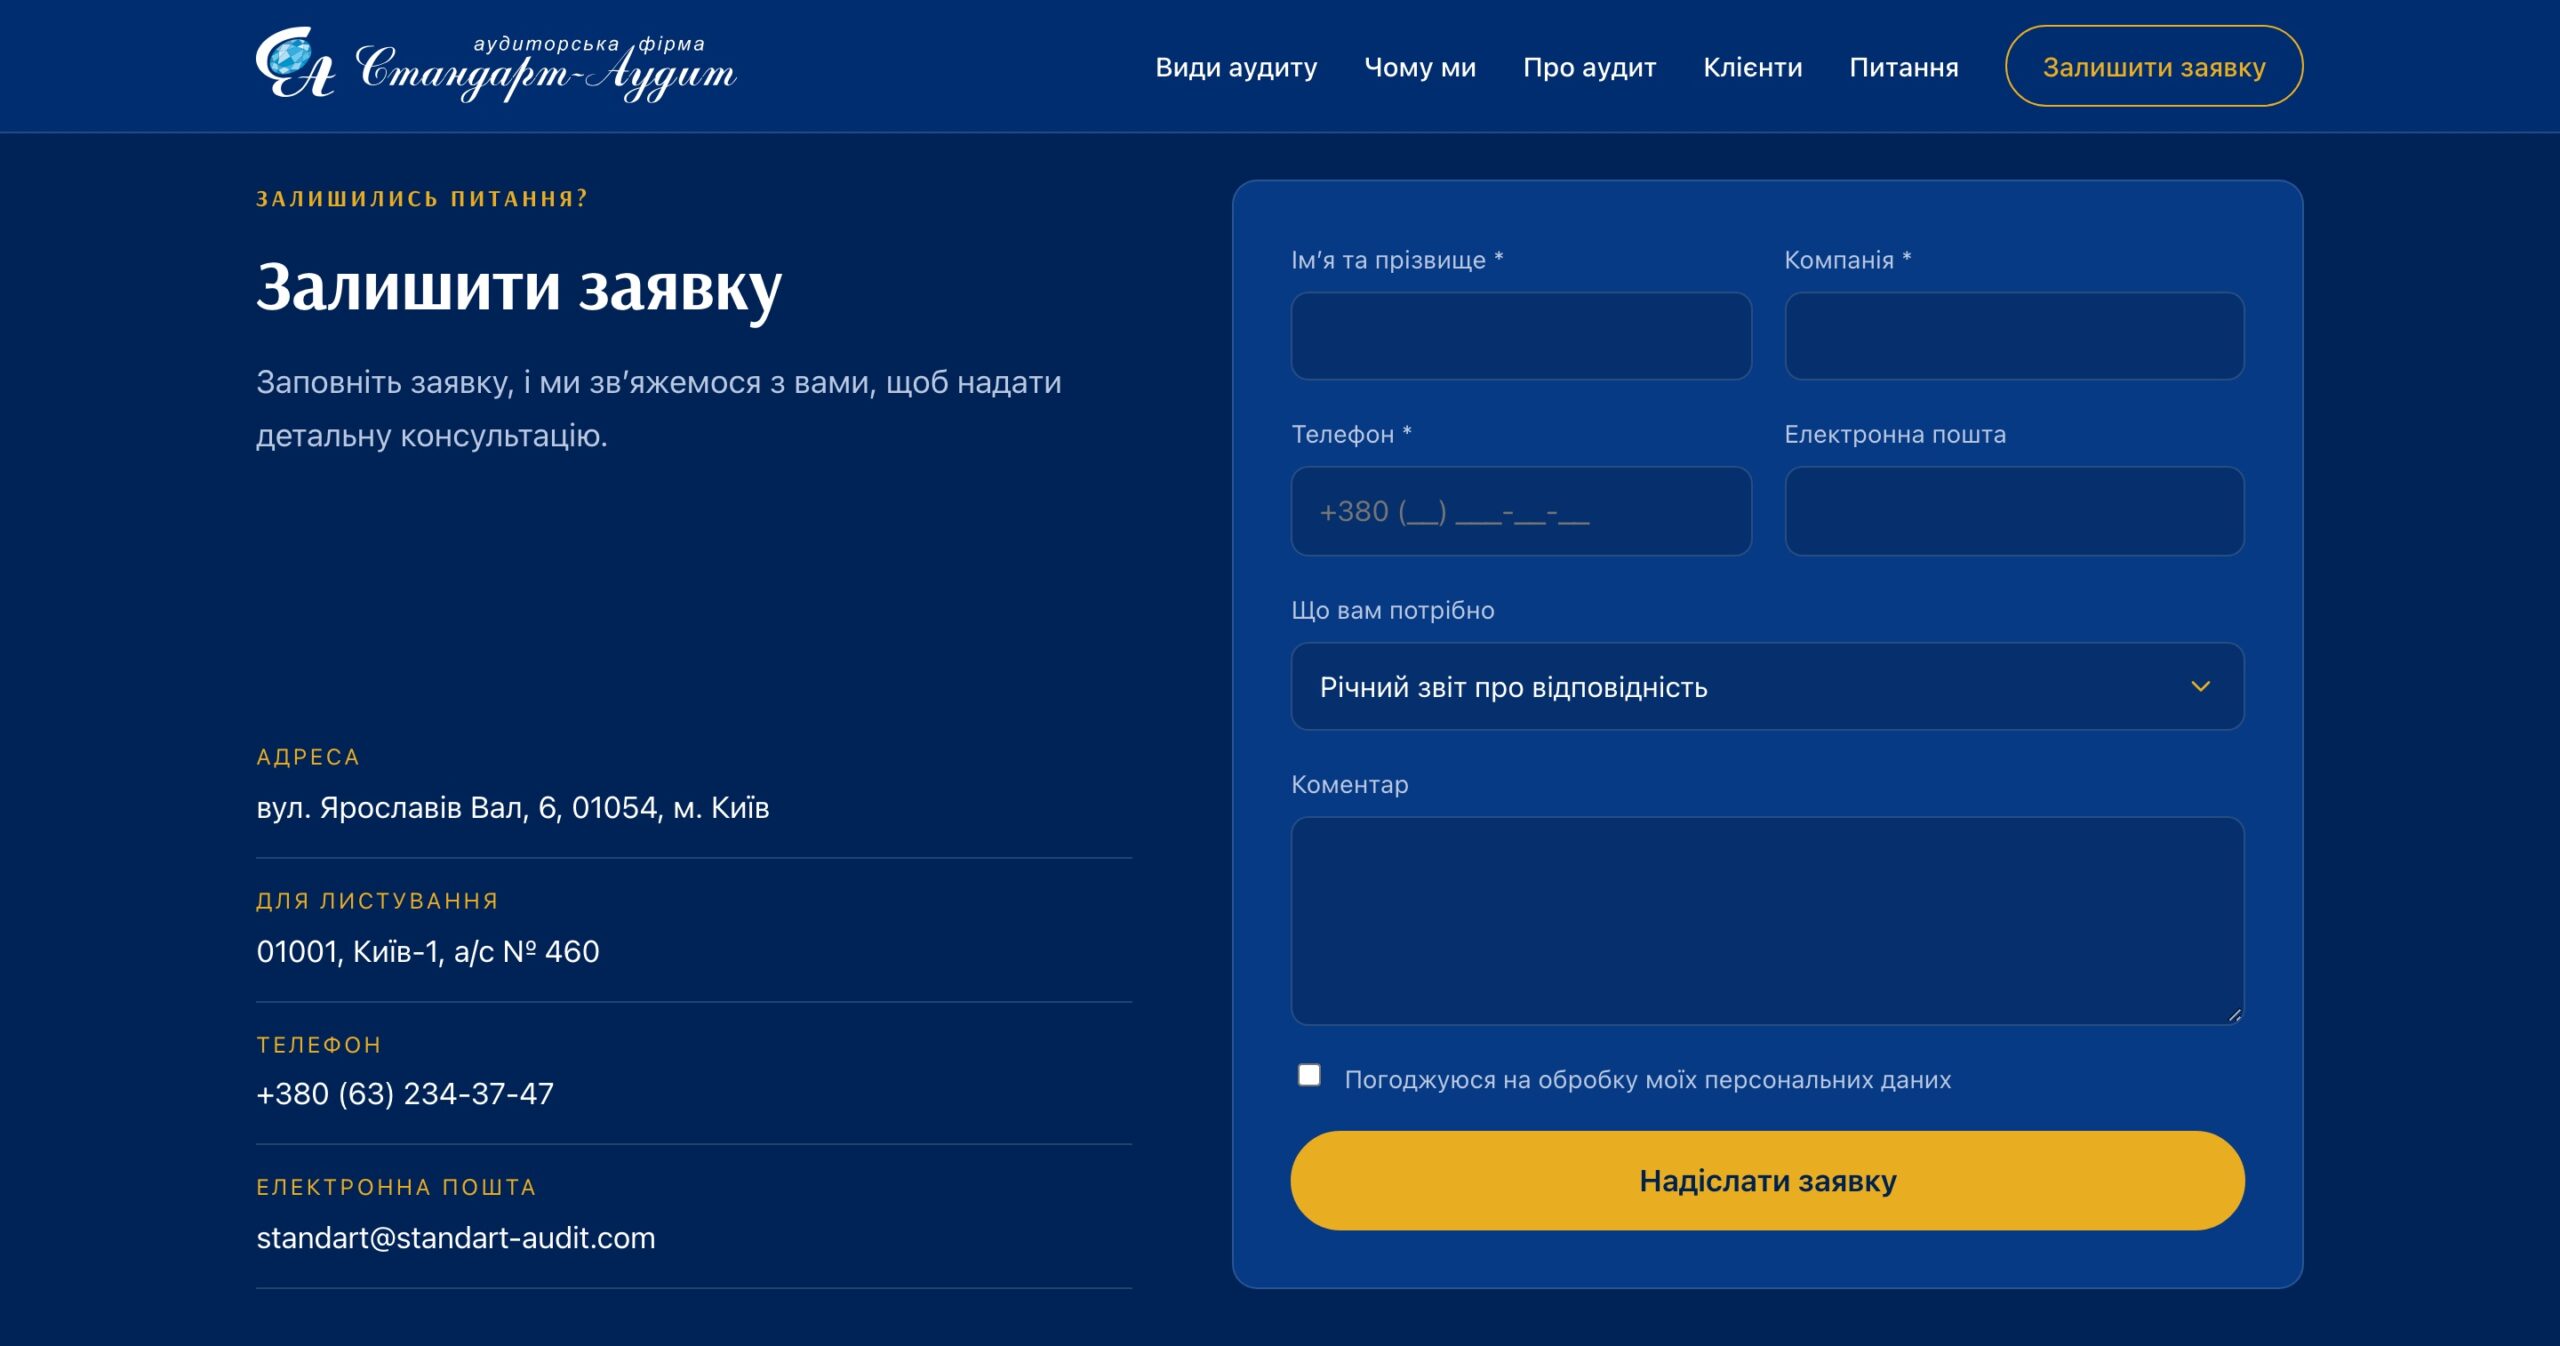Click the Стандарт-Аудит logo in the header

coord(496,65)
